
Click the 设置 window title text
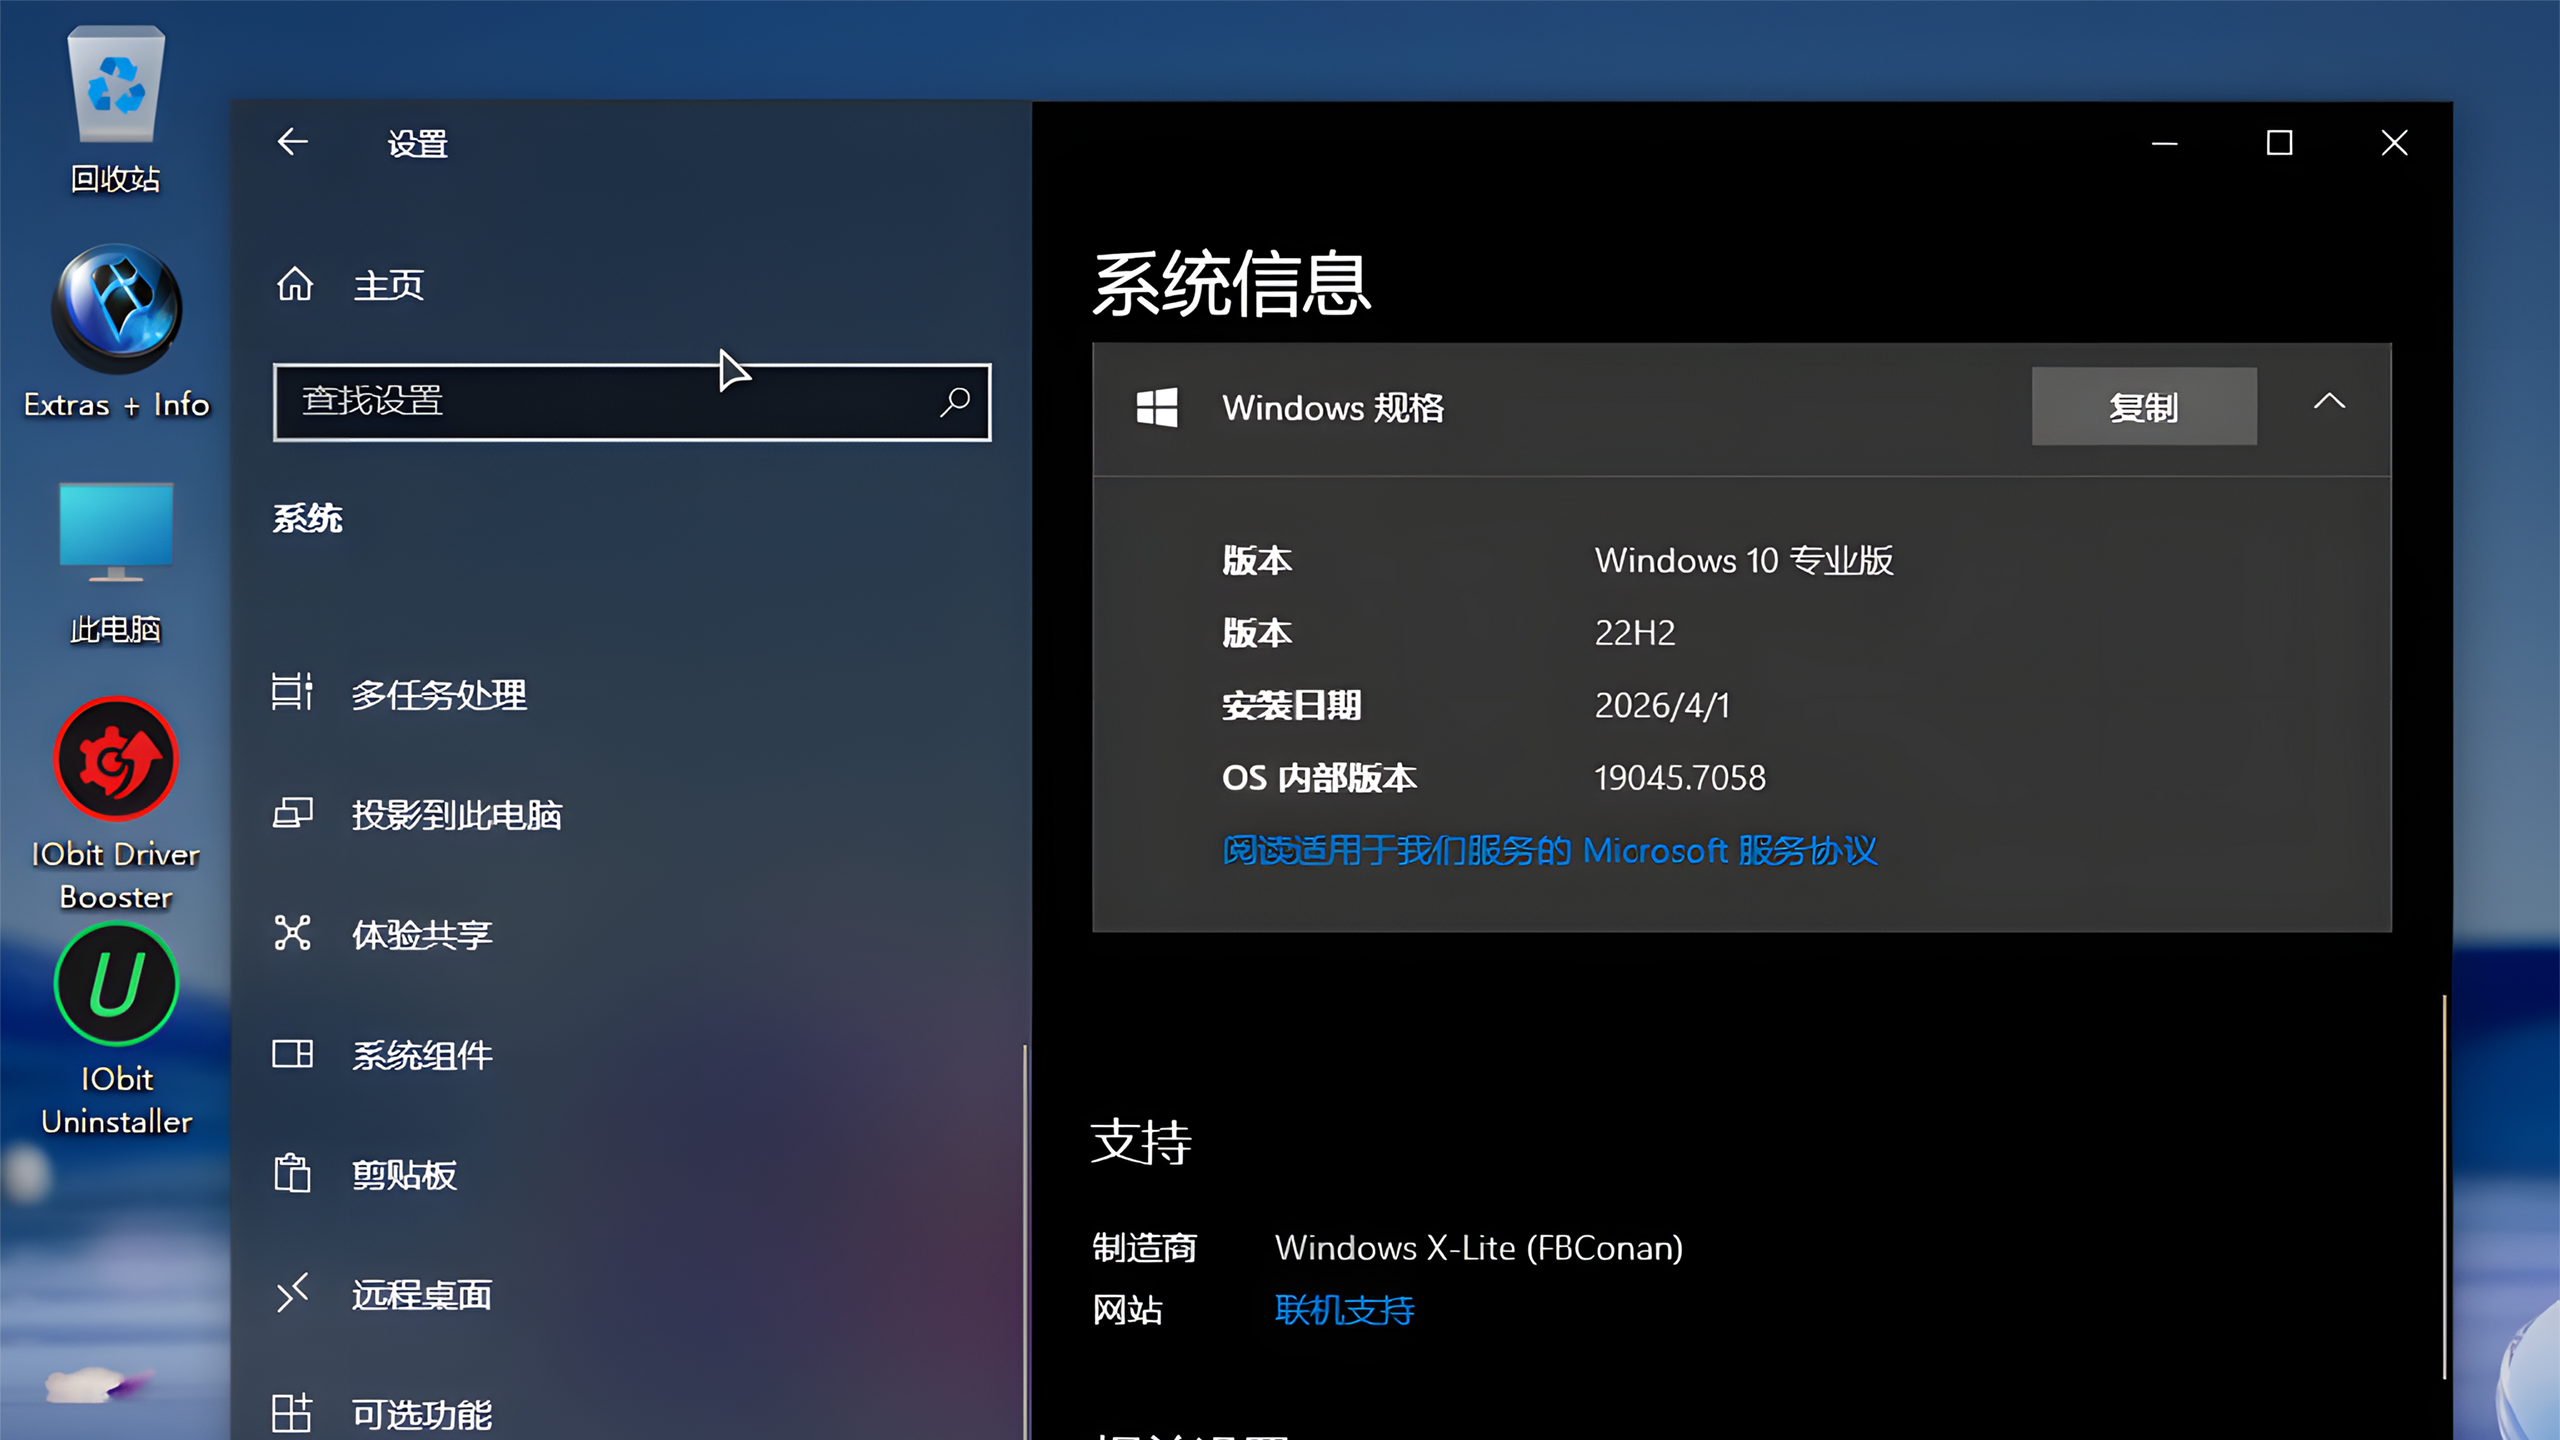coord(418,143)
